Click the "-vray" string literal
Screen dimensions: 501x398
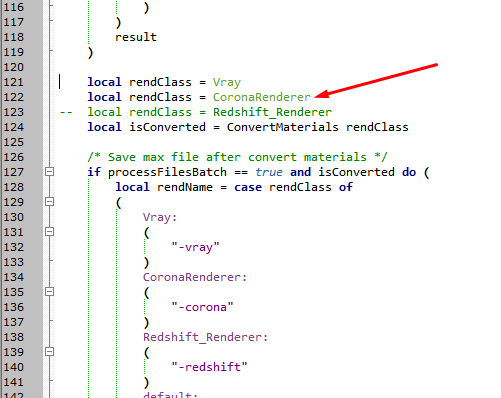(x=195, y=247)
